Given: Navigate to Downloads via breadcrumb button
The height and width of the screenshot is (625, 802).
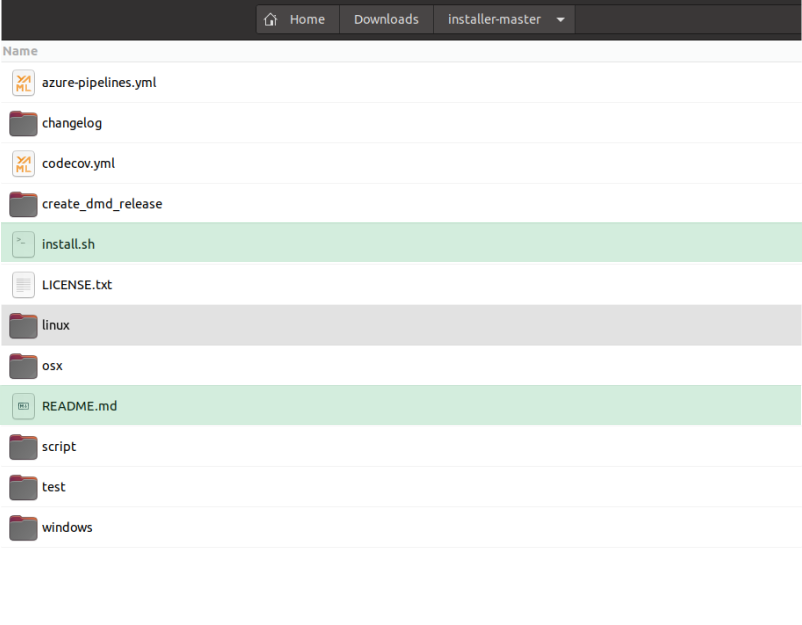Looking at the screenshot, I should (x=386, y=18).
